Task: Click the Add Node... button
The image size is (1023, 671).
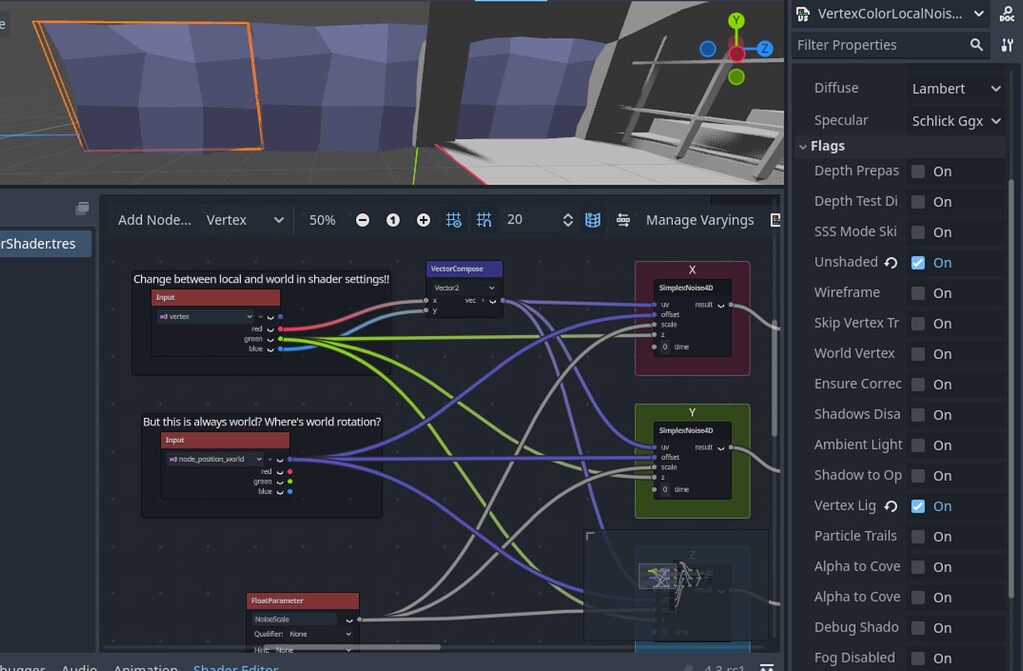Action: (x=156, y=219)
